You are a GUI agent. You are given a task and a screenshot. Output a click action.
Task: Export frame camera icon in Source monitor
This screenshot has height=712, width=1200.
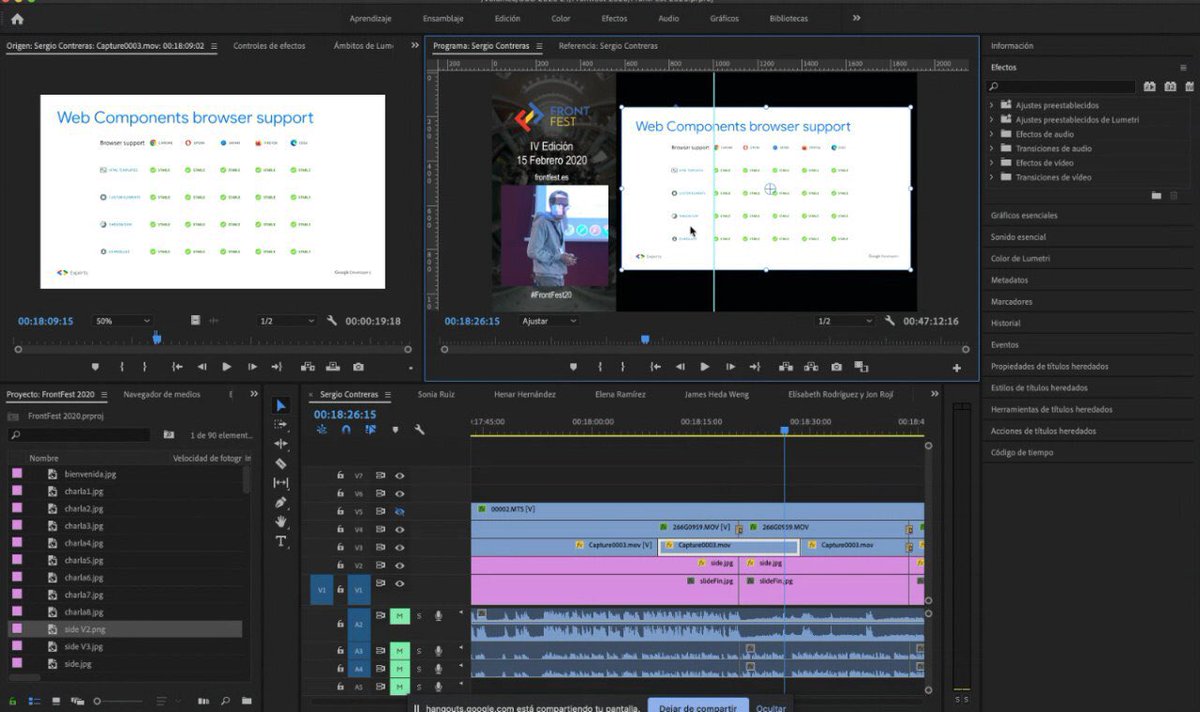click(358, 367)
